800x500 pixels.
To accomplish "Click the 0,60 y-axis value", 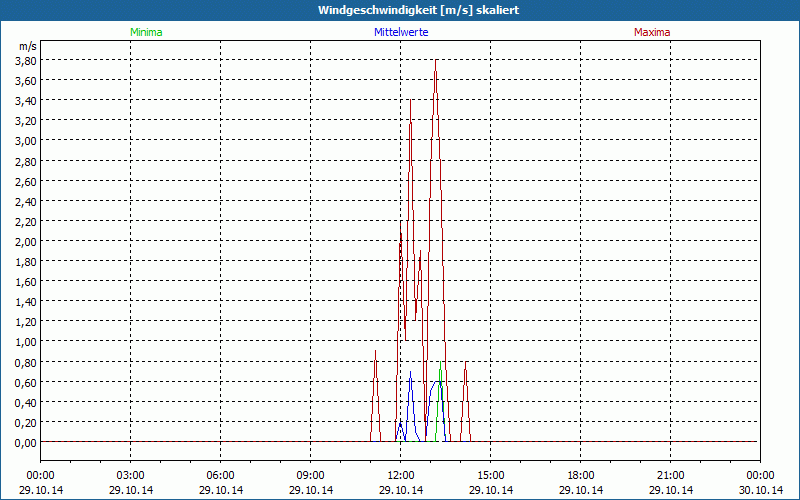I will pos(26,382).
